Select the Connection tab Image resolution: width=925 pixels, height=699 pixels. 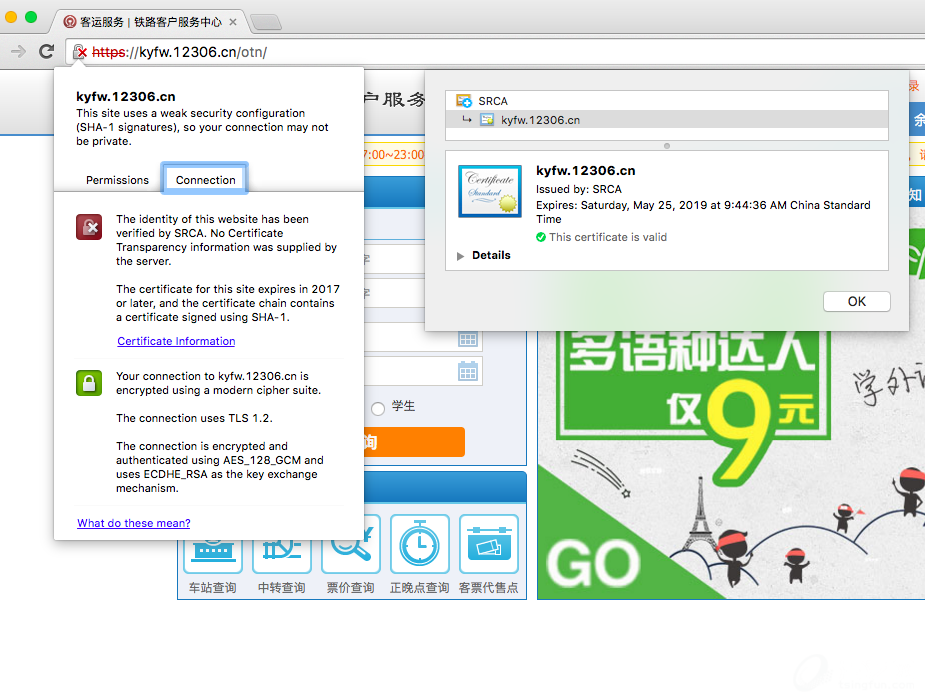[206, 180]
